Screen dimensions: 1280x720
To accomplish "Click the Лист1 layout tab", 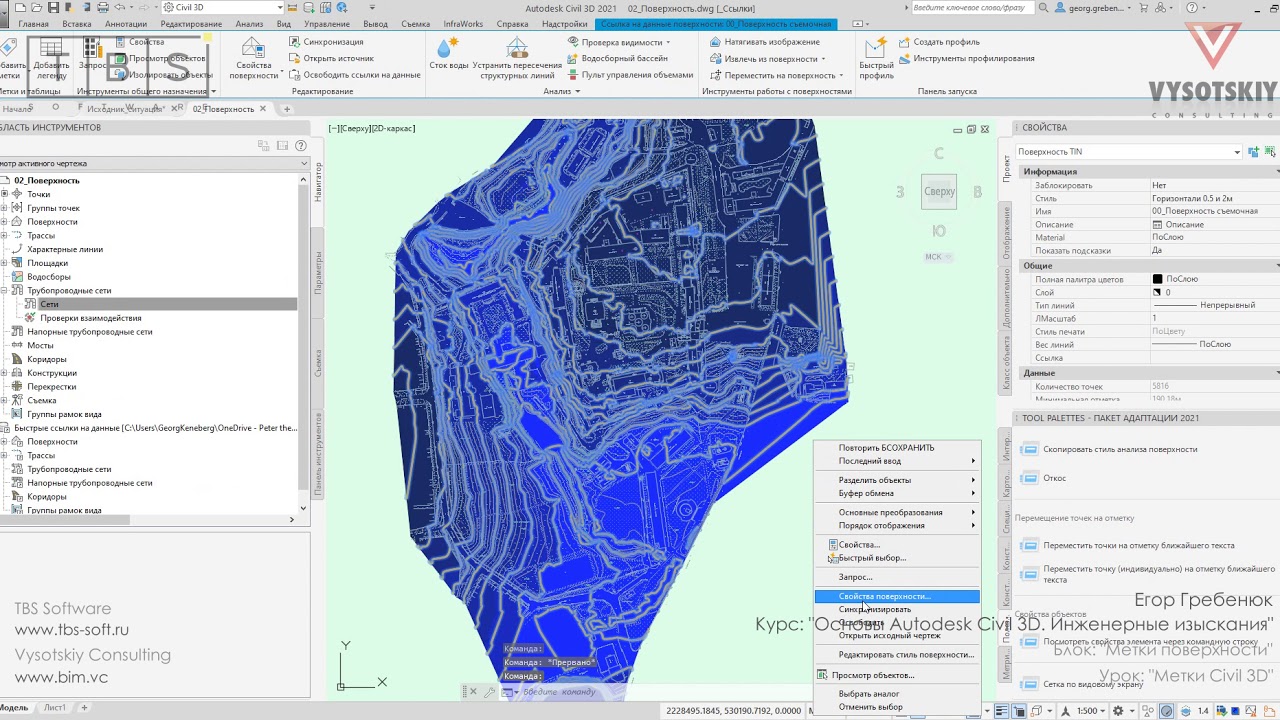I will 55,708.
